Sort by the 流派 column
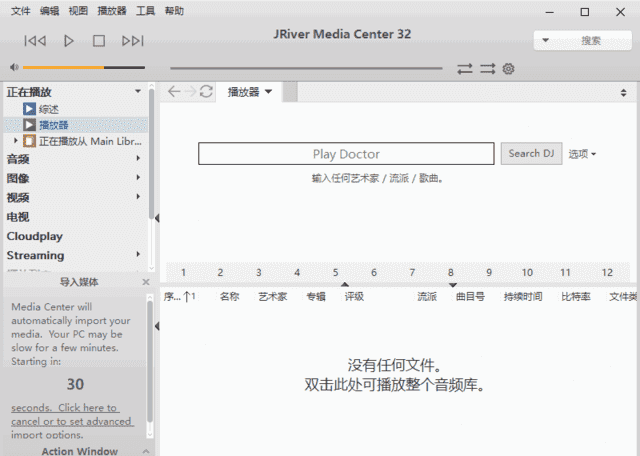Screen dimensions: 640x456 [427, 296]
